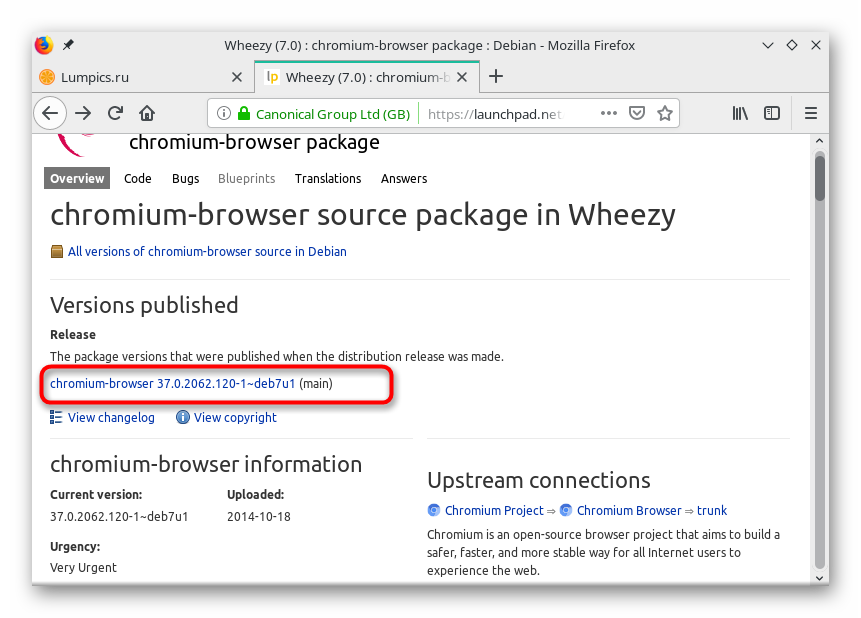Open All versions of chromium-browser source link
Viewport: 861px width, 618px height.
pyautogui.click(x=207, y=252)
